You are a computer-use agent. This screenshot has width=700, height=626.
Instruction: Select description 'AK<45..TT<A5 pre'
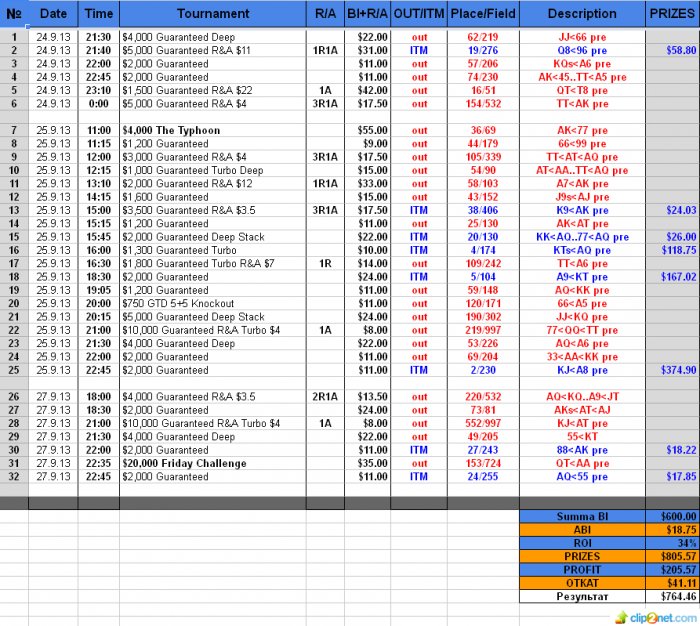(x=582, y=77)
